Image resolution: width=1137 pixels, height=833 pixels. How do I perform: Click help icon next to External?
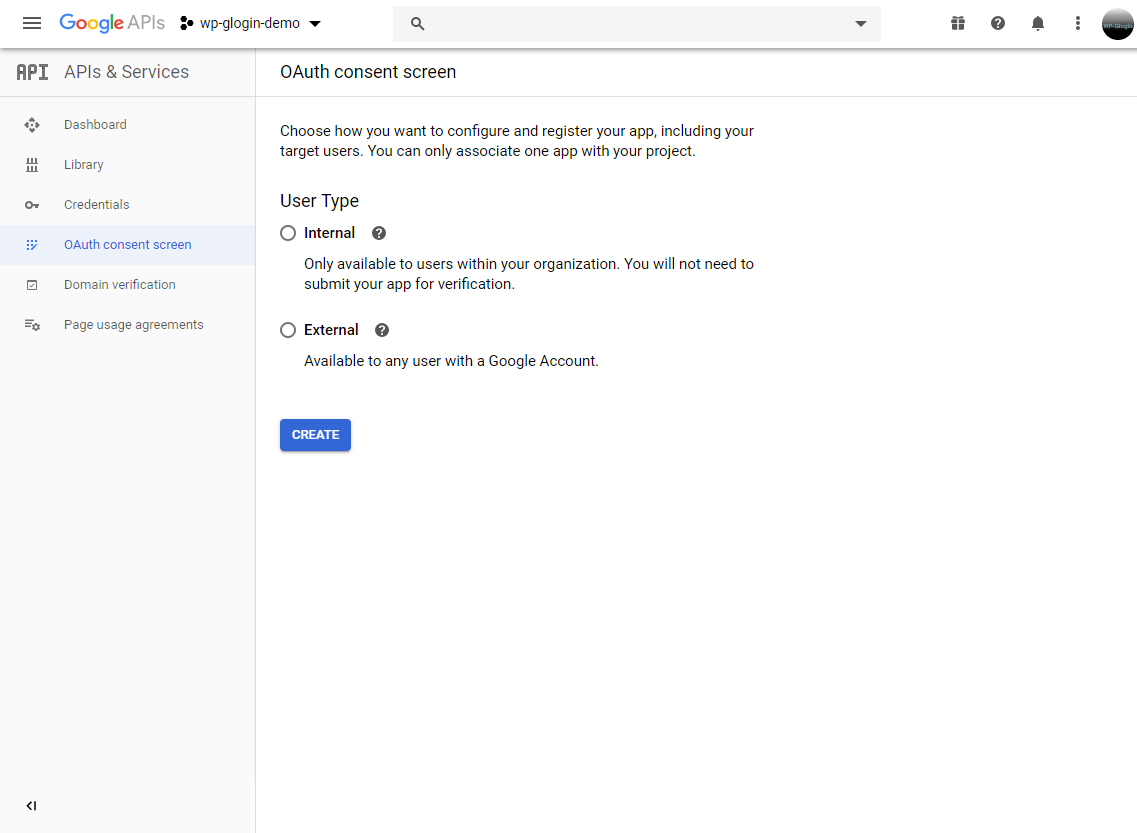tap(382, 330)
